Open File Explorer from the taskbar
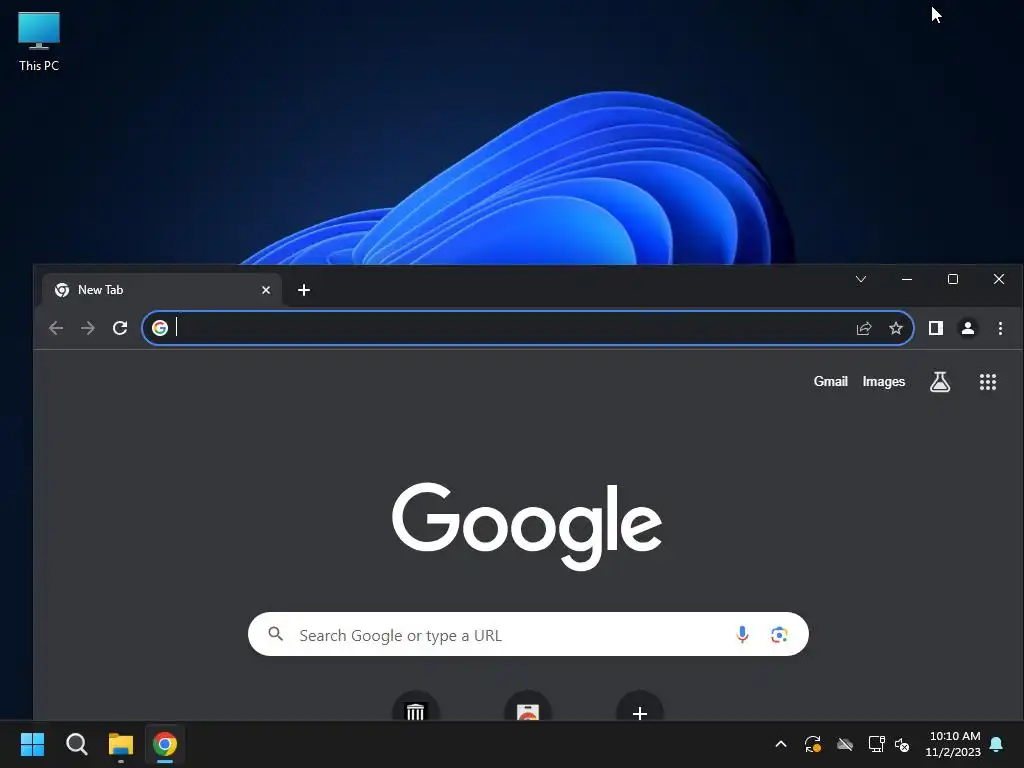The height and width of the screenshot is (768, 1024). tap(121, 744)
